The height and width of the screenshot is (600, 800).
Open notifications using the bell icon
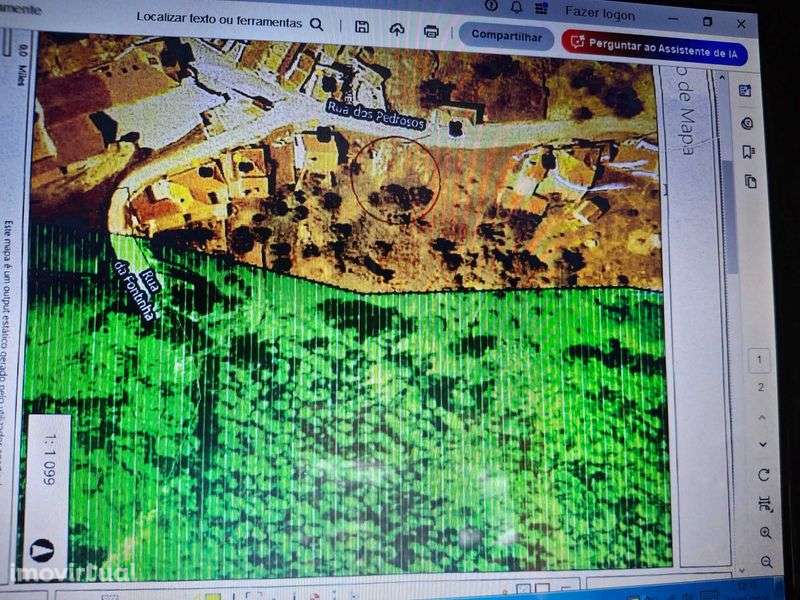(x=516, y=7)
